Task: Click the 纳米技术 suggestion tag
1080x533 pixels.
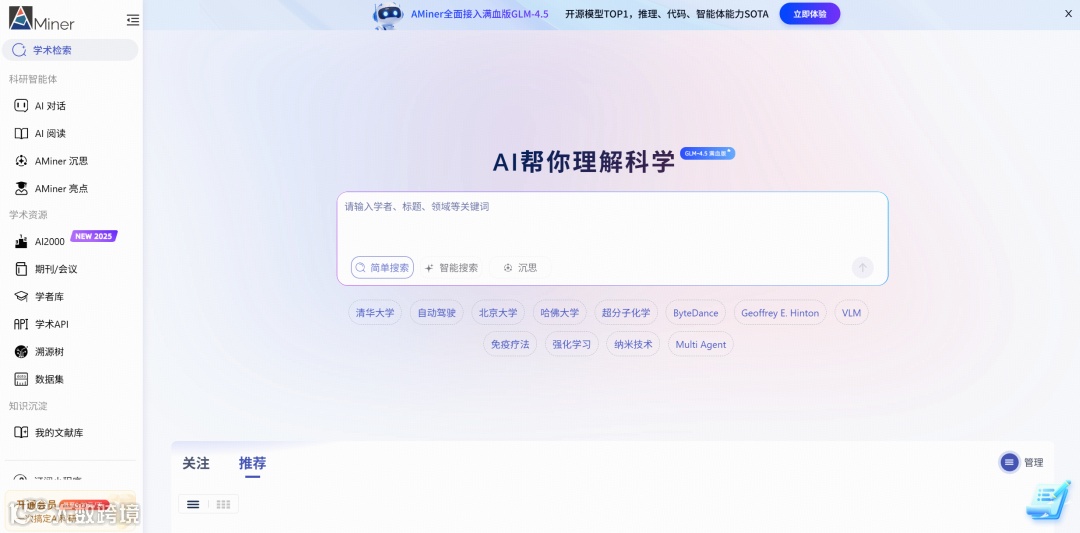Action: 633,344
